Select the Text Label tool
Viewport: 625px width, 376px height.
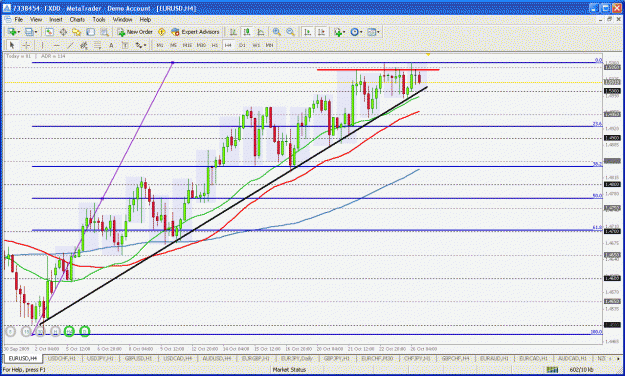(125, 45)
